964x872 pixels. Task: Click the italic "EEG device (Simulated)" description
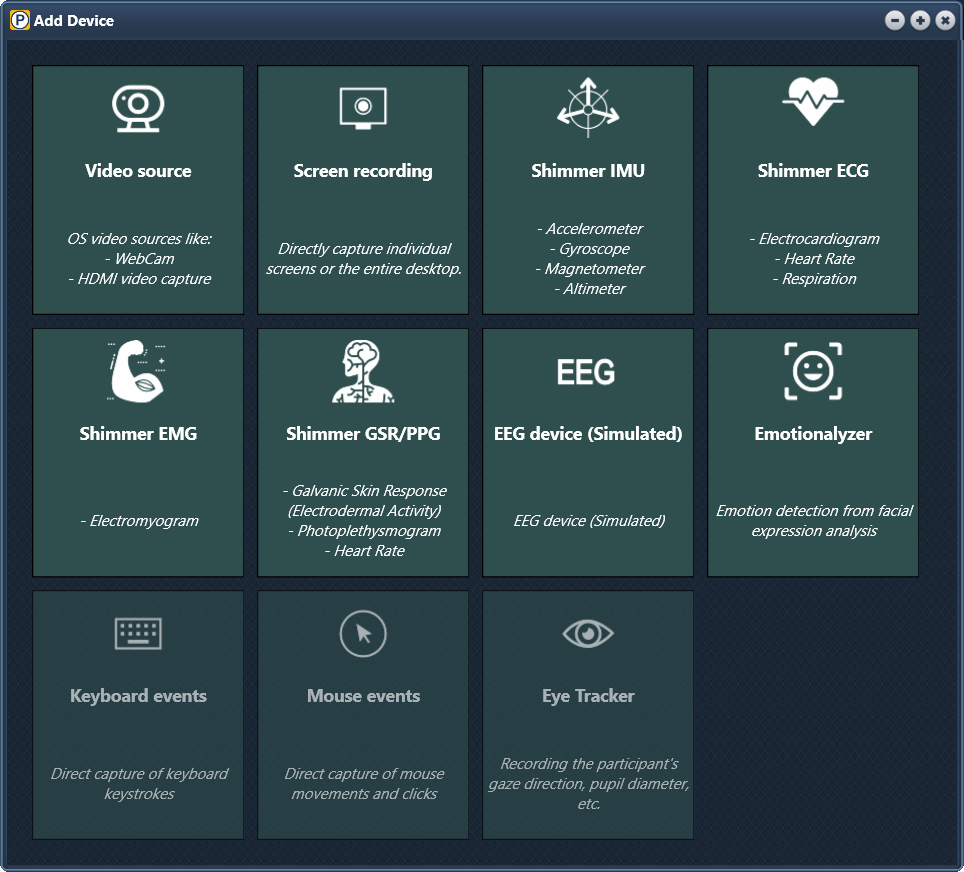pos(590,521)
